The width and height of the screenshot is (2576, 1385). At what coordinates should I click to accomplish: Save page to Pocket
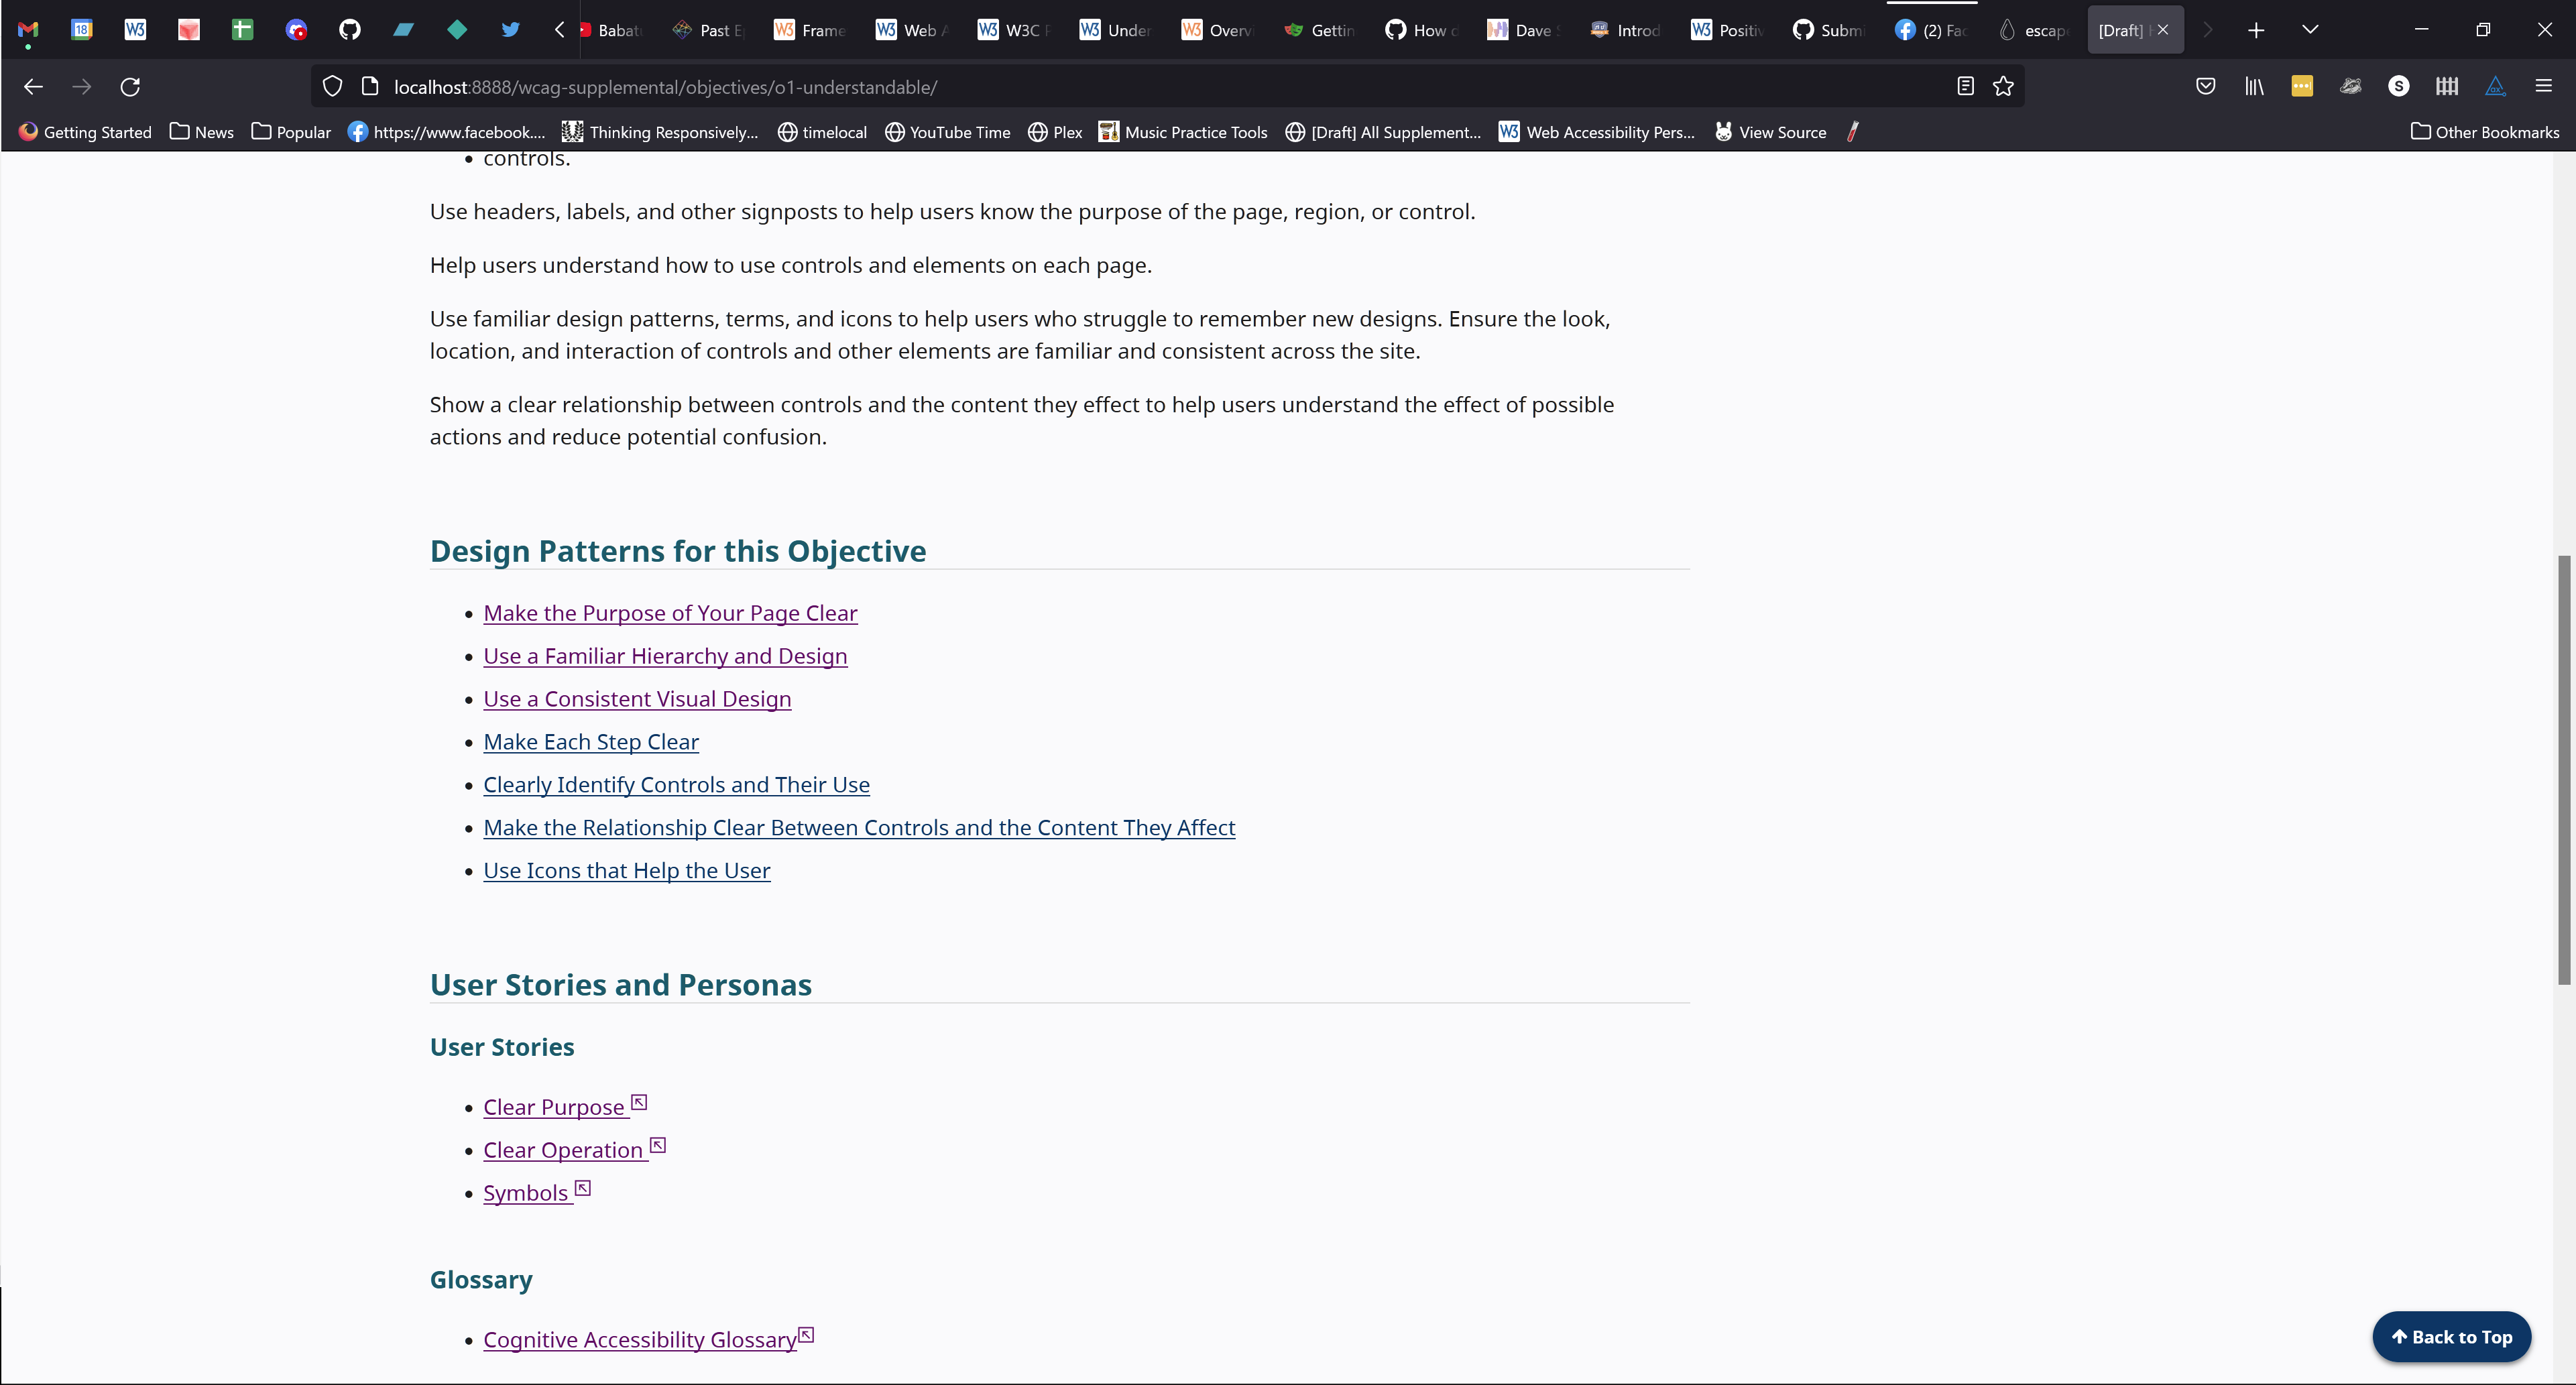coord(2206,87)
